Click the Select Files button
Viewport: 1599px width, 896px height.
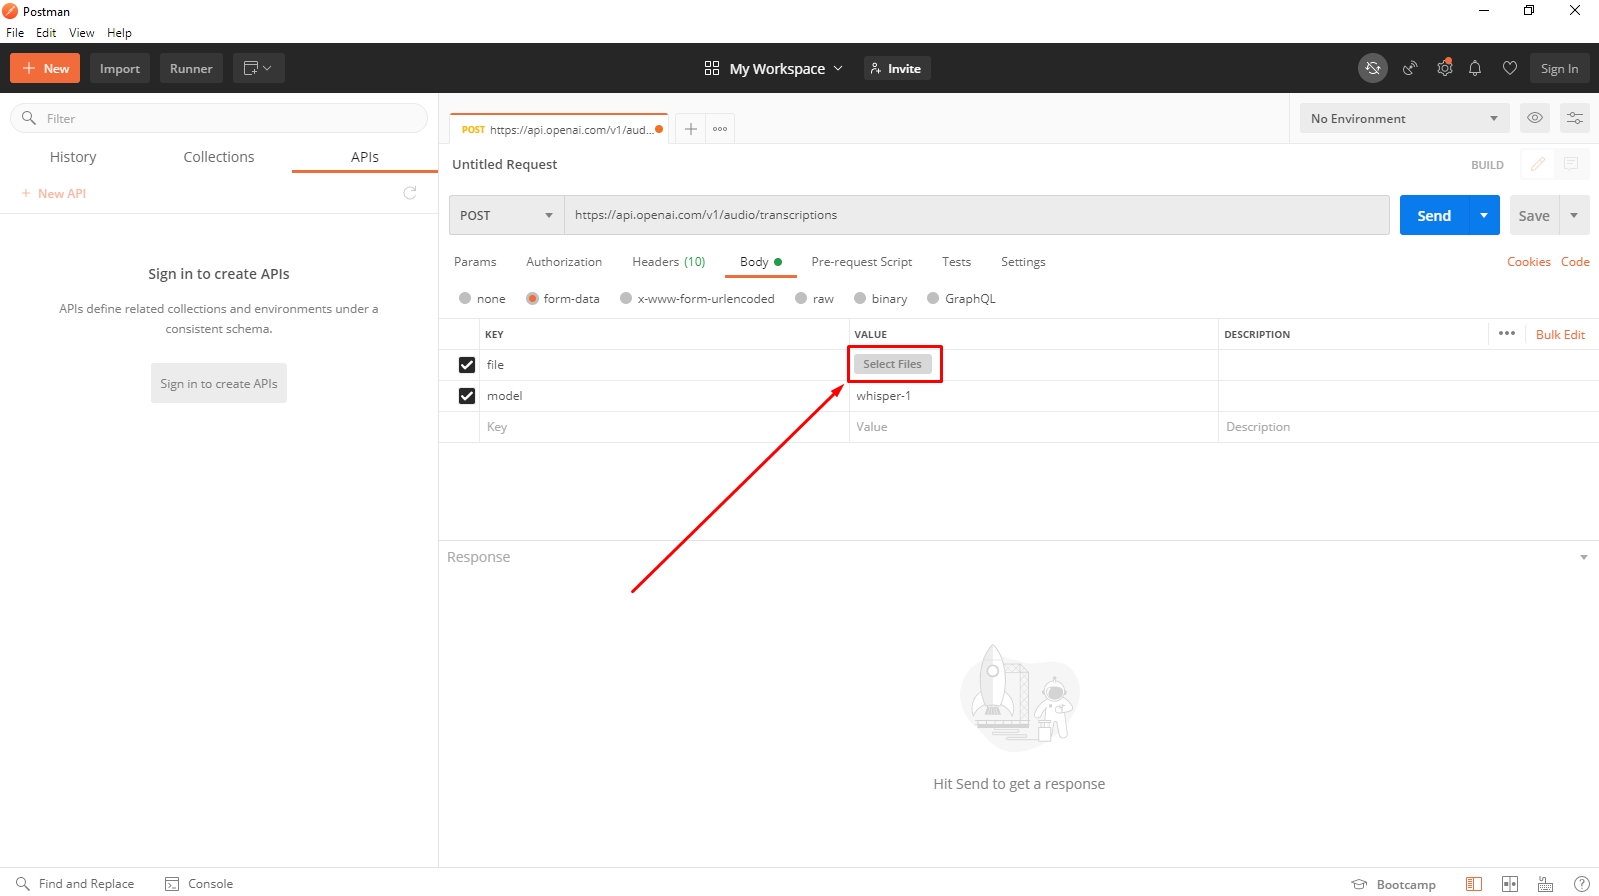(893, 364)
